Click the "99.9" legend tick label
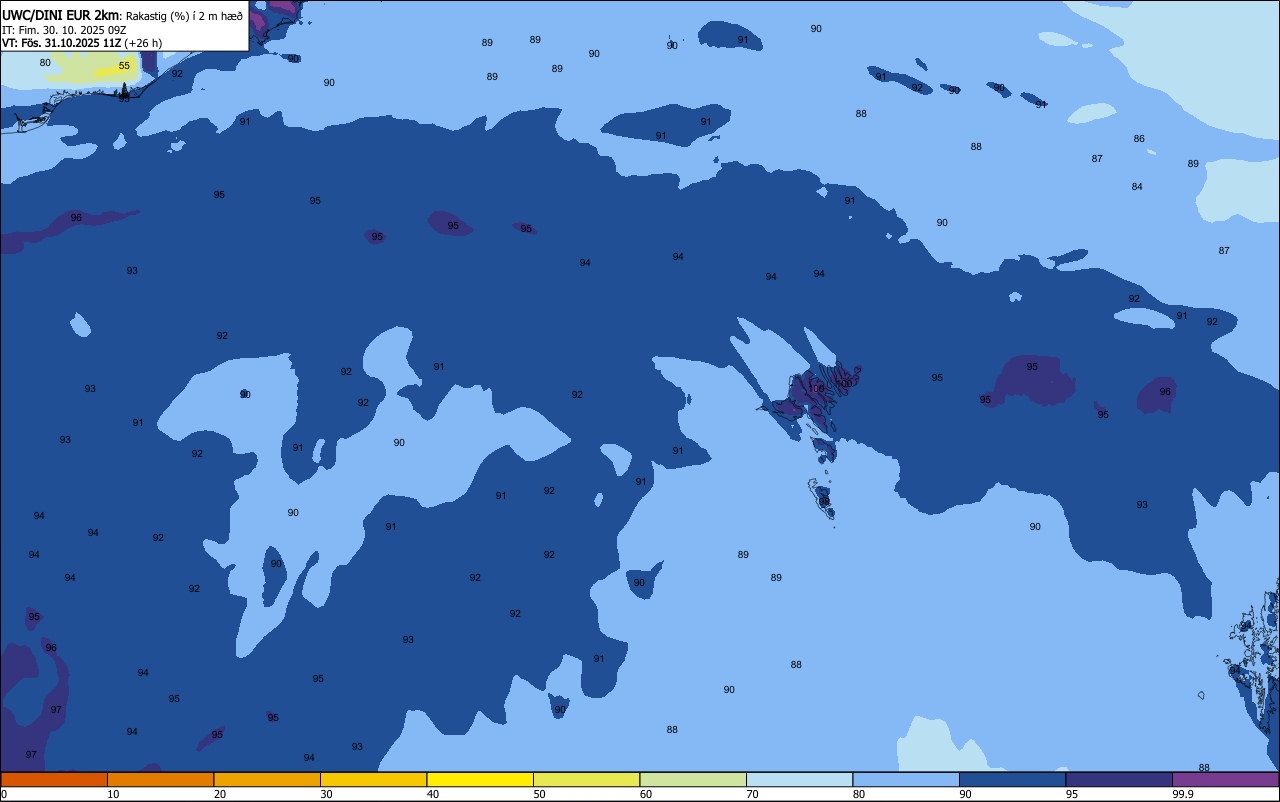The height and width of the screenshot is (802, 1280). 1183,794
